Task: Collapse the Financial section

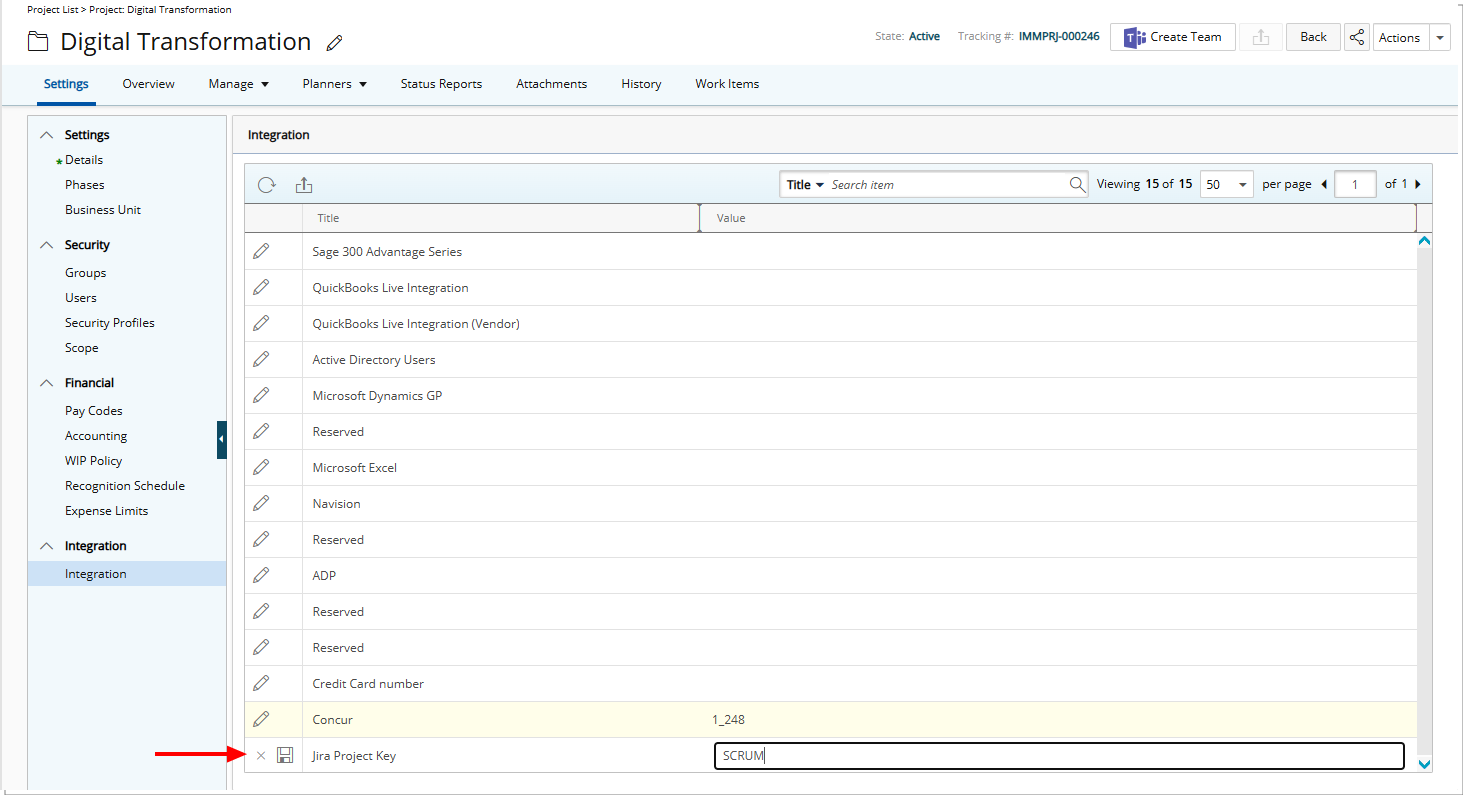Action: (x=45, y=383)
